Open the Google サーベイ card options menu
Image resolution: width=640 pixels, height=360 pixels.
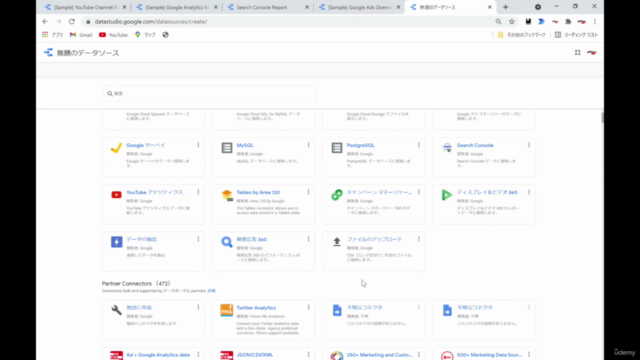198,145
